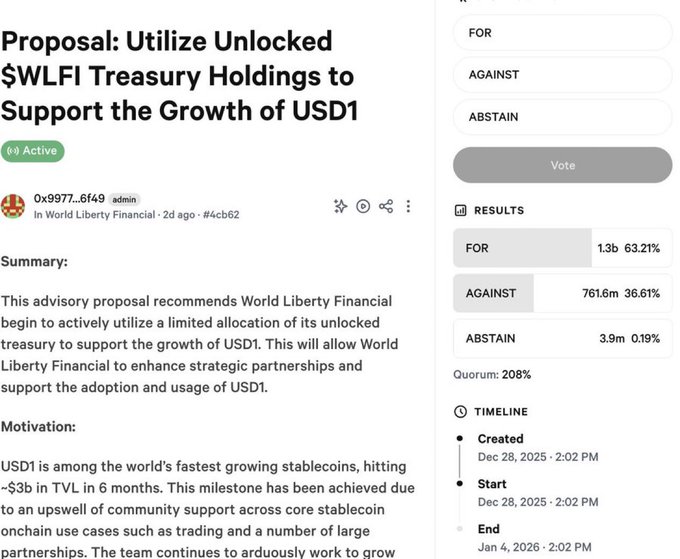Click the Timeline clock icon
The image size is (680, 559).
[460, 412]
